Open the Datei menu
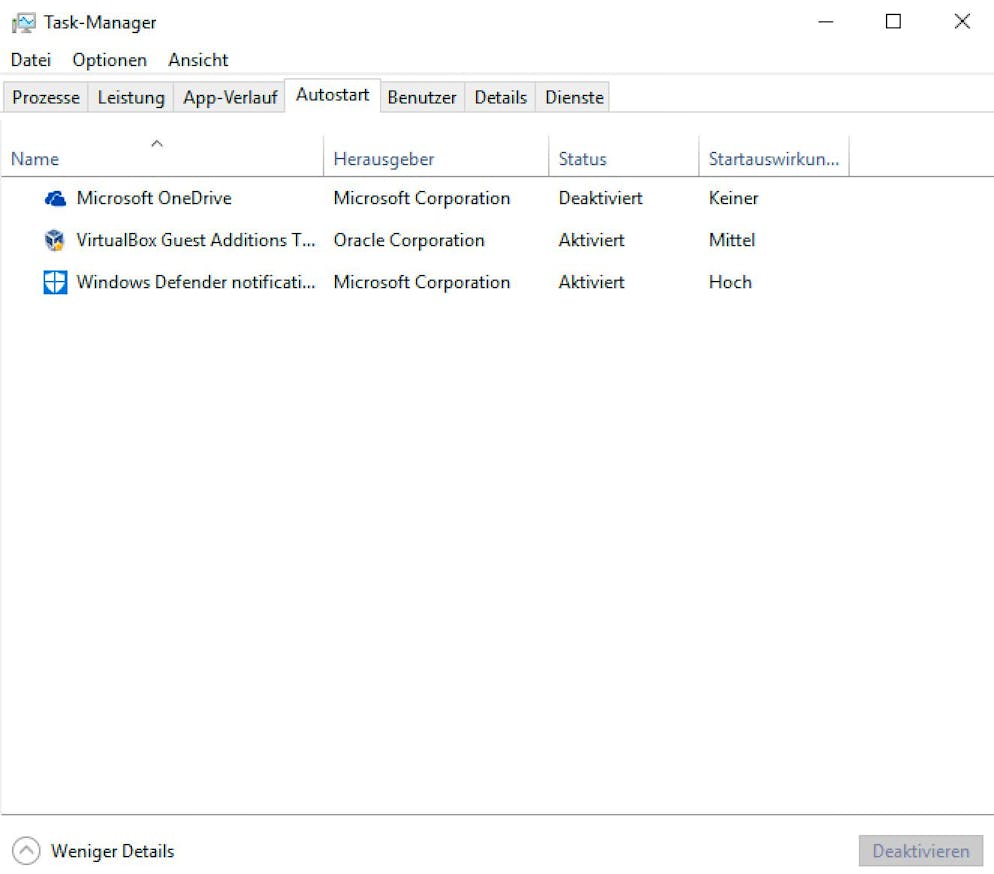This screenshot has height=874, width=994. pos(30,60)
